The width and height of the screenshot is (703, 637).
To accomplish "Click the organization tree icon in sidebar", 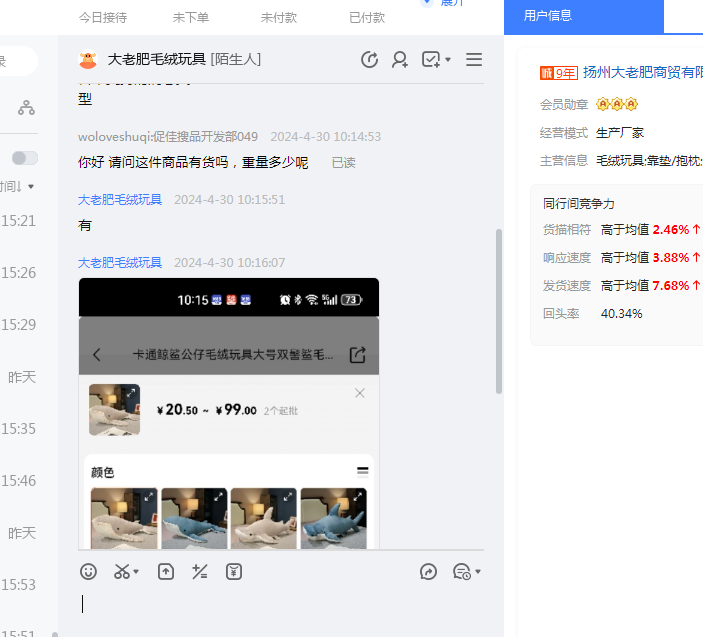I will pos(26,108).
